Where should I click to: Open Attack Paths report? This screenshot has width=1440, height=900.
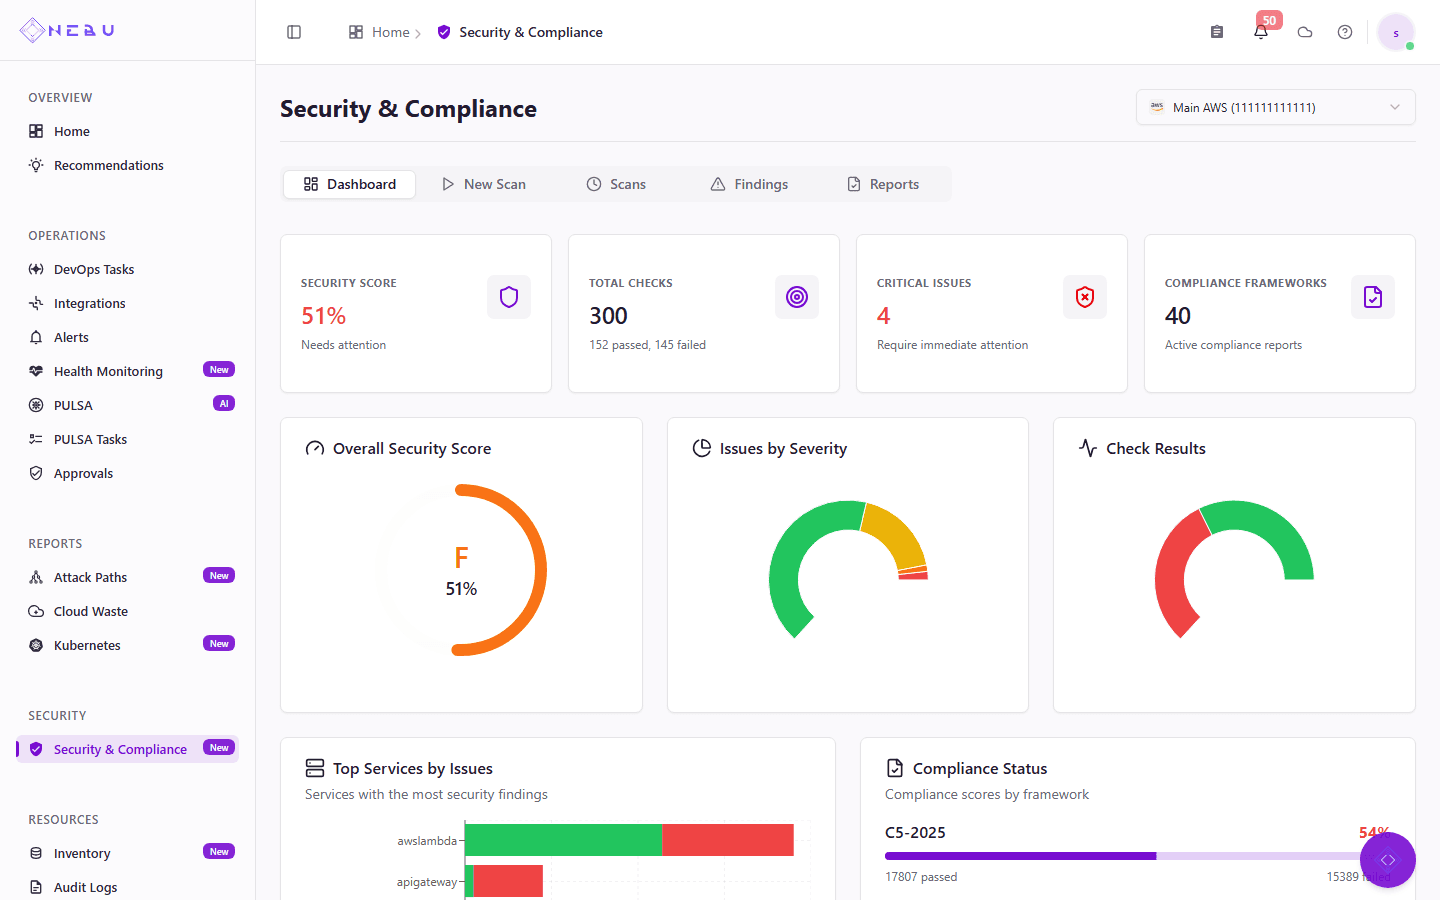pyautogui.click(x=127, y=577)
